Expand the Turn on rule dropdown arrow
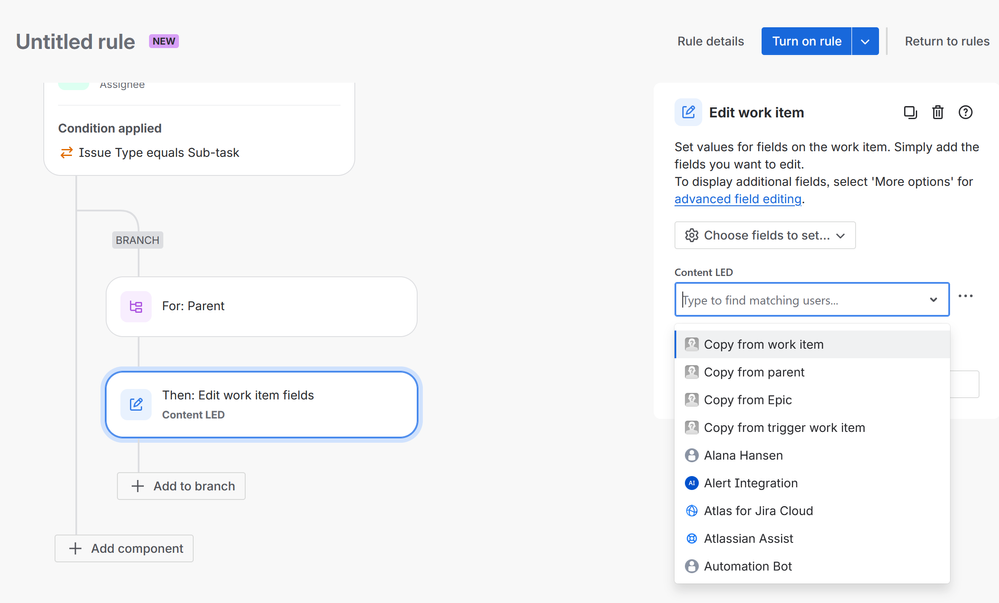Image resolution: width=999 pixels, height=603 pixels. click(x=865, y=41)
